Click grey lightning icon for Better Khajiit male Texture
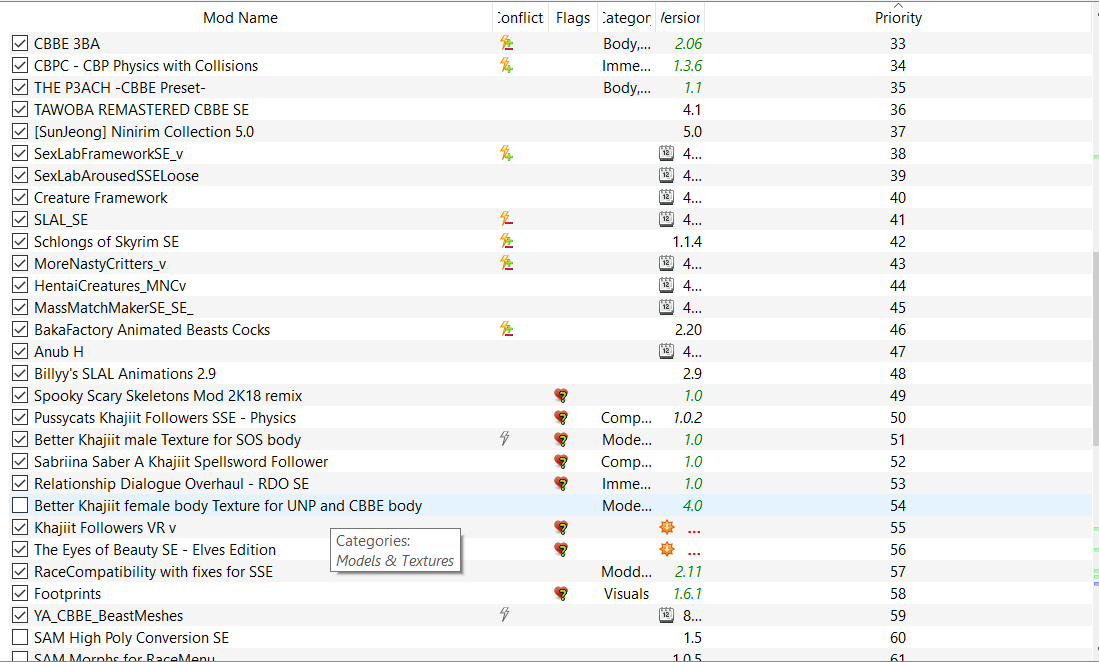1099x662 pixels. pyautogui.click(x=505, y=439)
